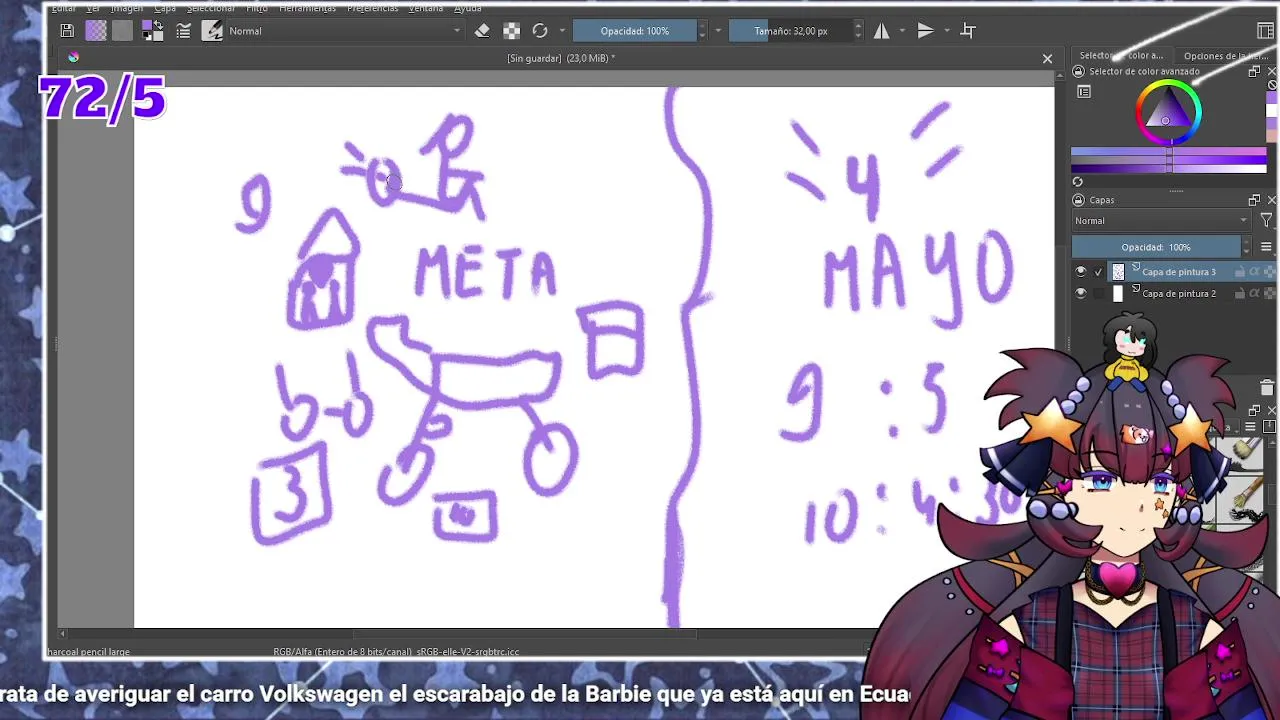Open the Editar menu

click(64, 8)
